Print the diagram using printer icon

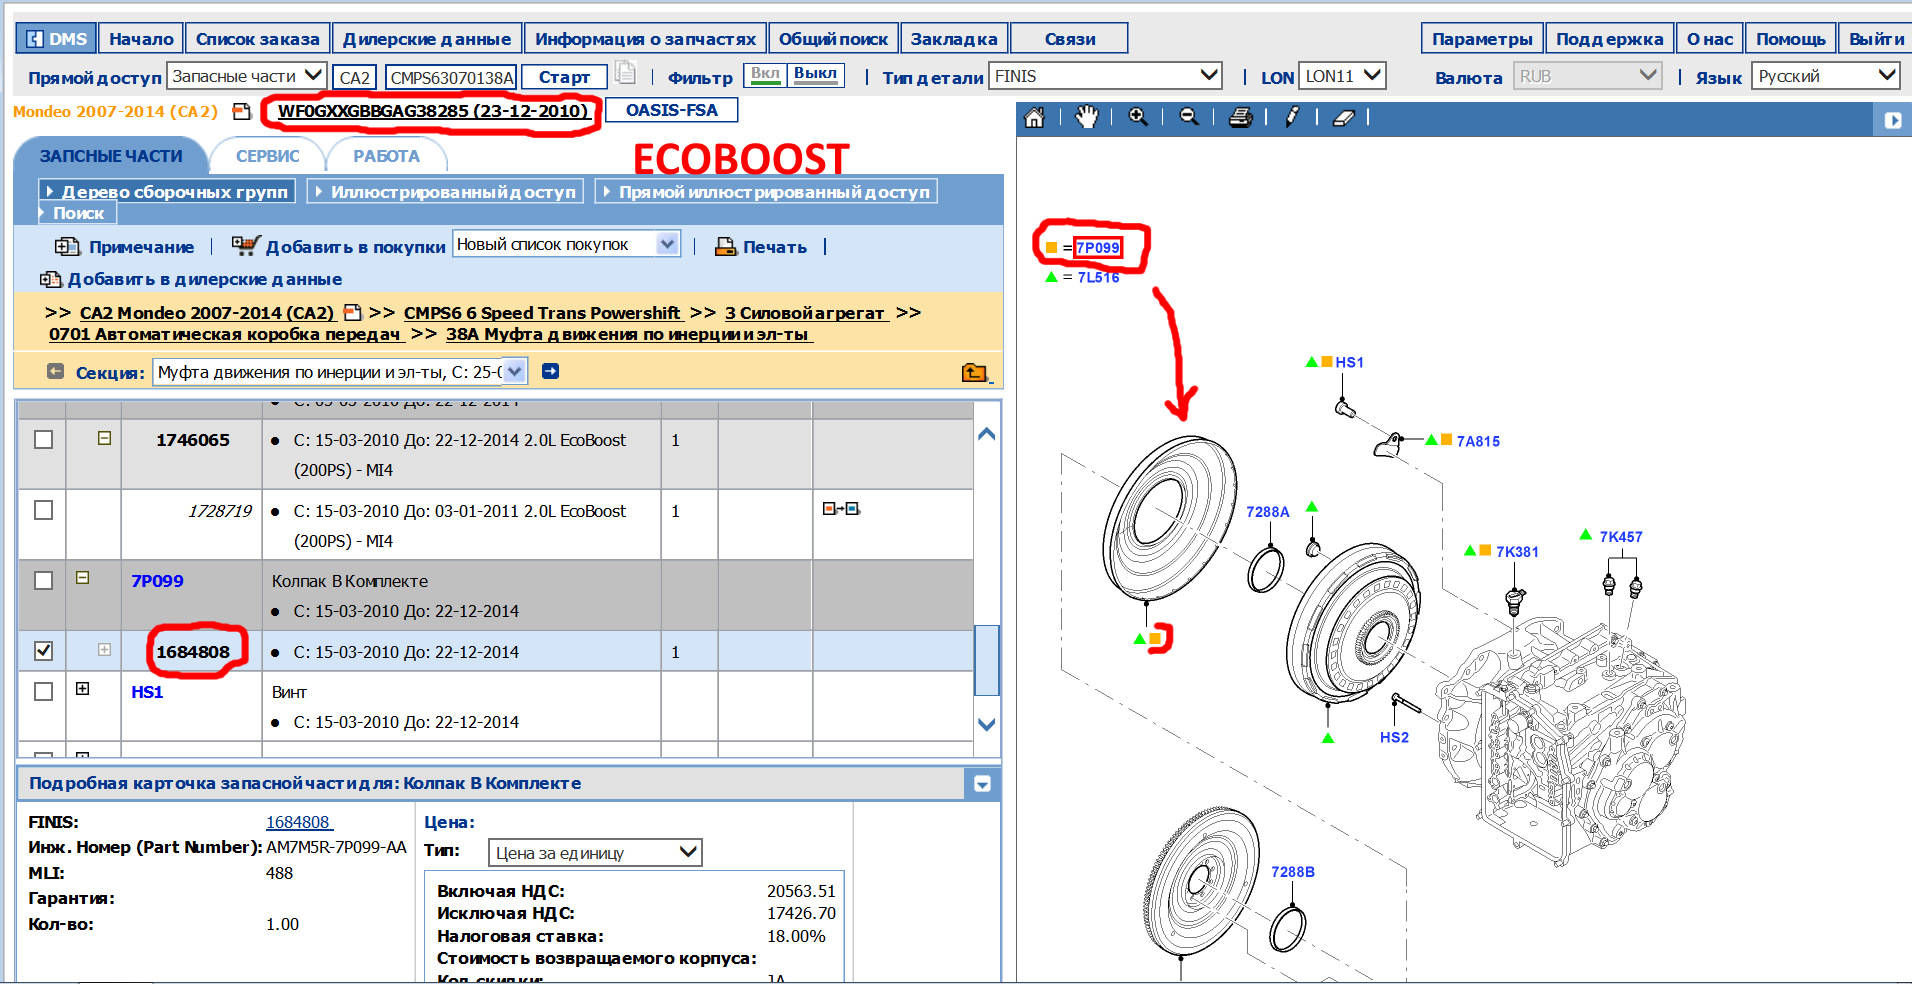tap(1240, 118)
